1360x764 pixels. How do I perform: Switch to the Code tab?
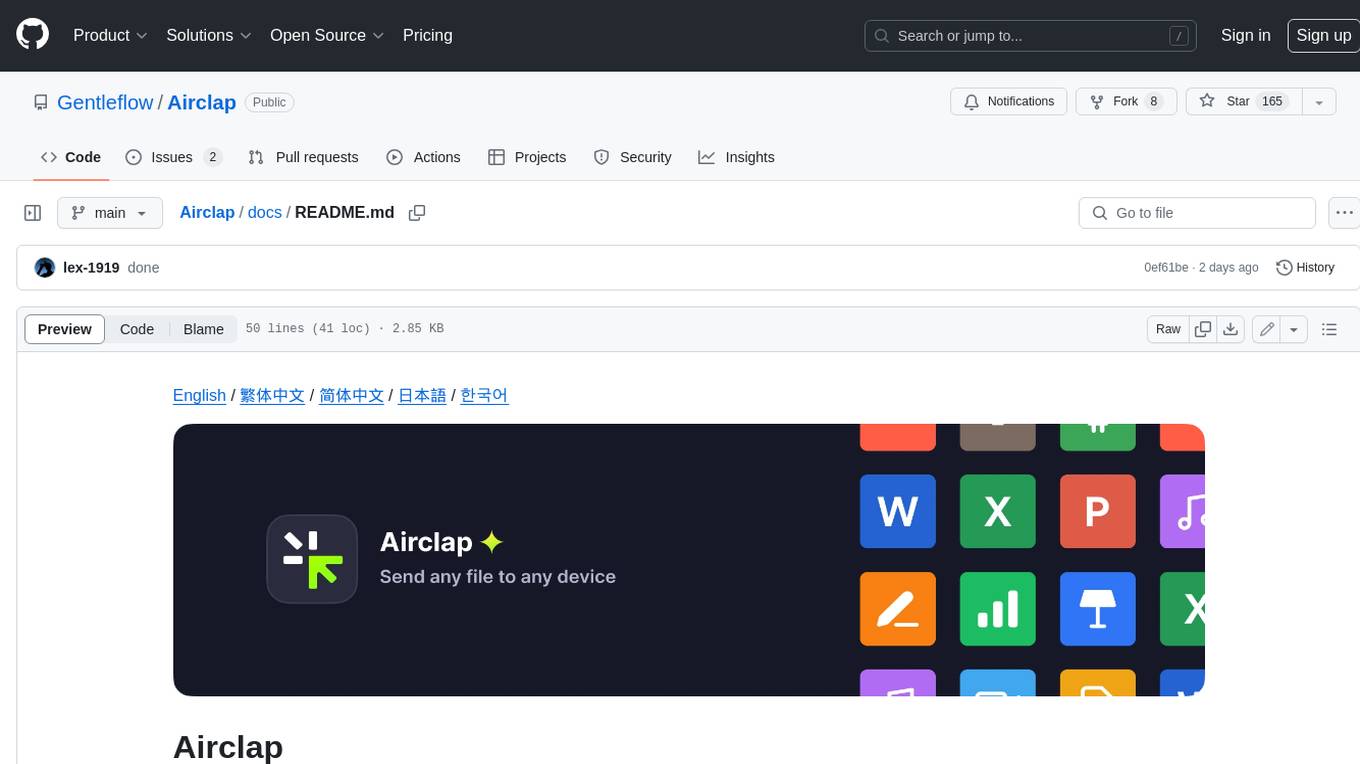coord(71,157)
